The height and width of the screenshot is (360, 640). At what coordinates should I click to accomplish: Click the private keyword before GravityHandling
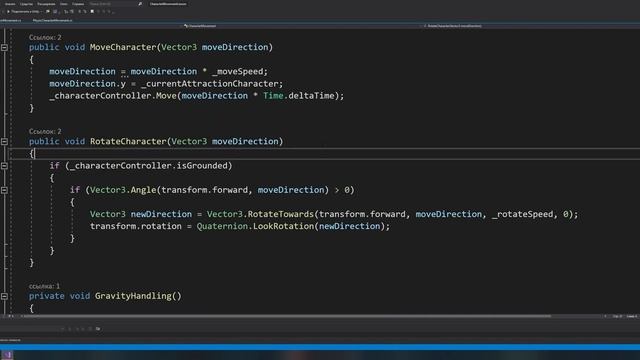pos(47,296)
